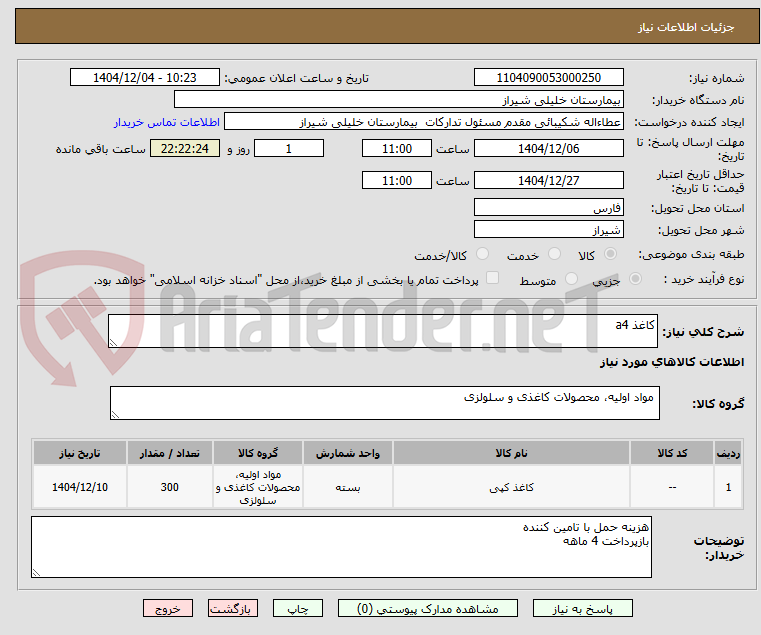Click the price validity date 1404/12/27
Screen dimensions: 761x635
(x=548, y=181)
